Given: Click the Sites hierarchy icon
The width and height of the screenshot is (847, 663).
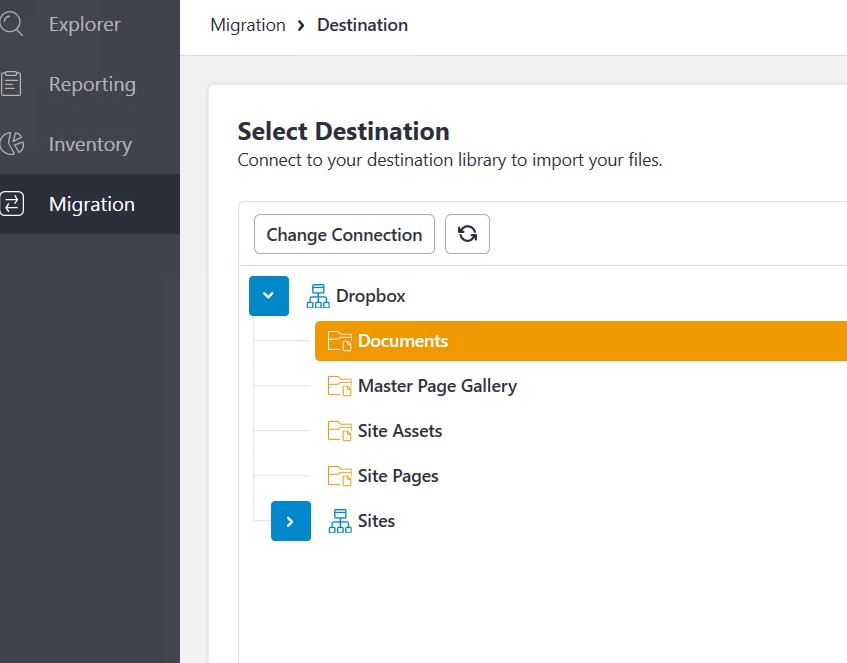Looking at the screenshot, I should click(340, 521).
